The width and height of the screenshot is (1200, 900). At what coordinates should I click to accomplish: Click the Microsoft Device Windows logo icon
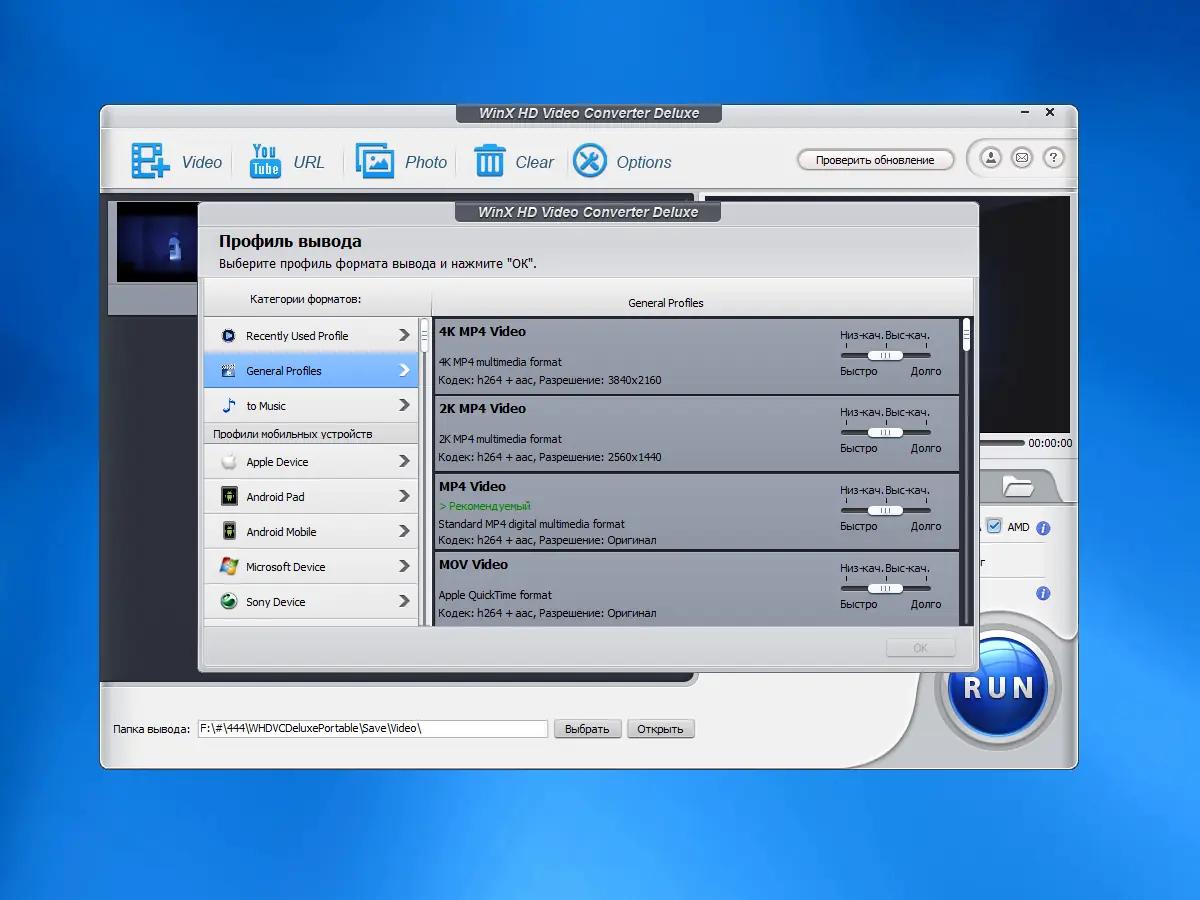pos(228,567)
